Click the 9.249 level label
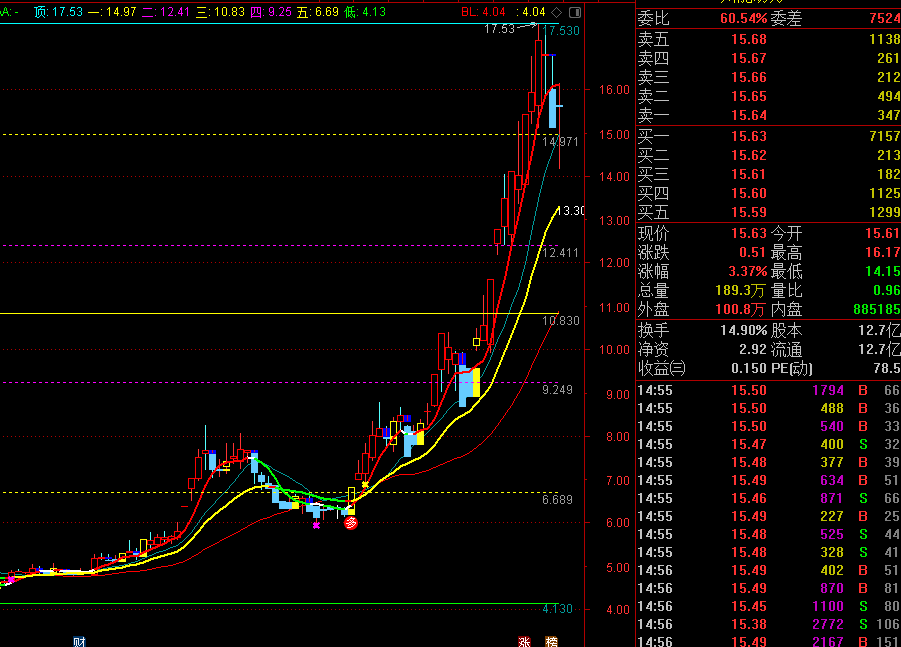Screen dimensions: 901x647 557,390
